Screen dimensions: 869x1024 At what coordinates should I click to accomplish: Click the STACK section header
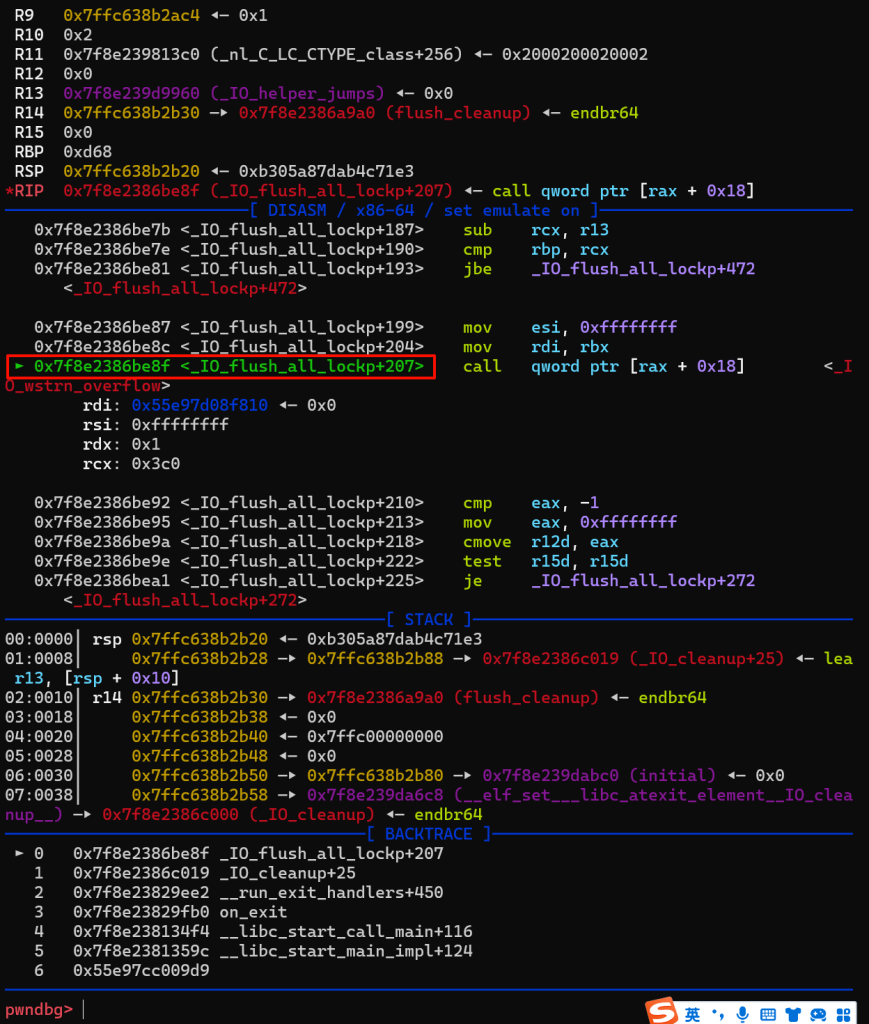pos(429,619)
